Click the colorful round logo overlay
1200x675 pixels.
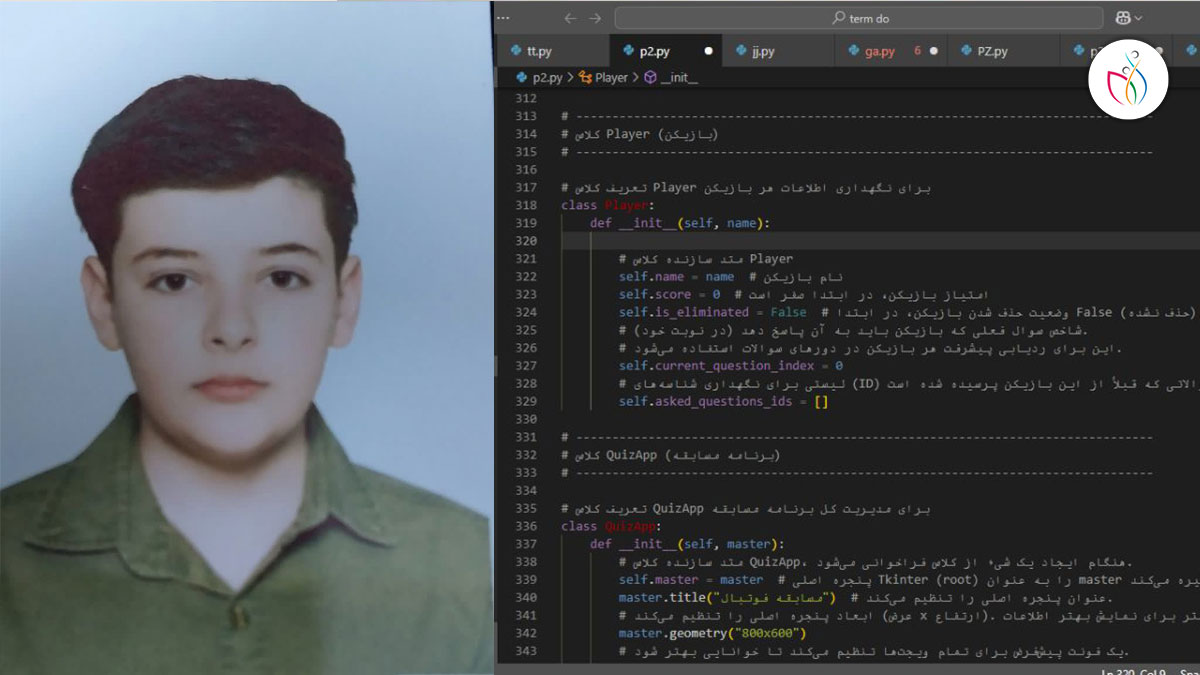pyautogui.click(x=1128, y=77)
